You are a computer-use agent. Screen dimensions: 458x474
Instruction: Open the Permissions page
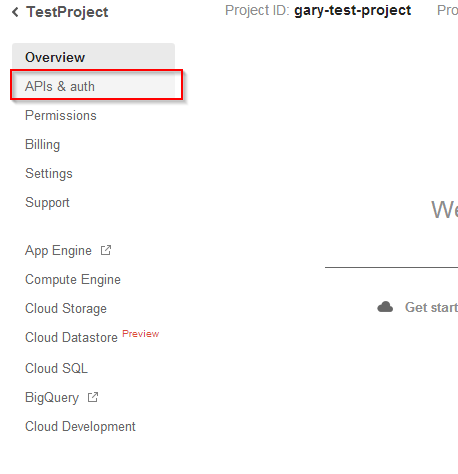[x=61, y=115]
